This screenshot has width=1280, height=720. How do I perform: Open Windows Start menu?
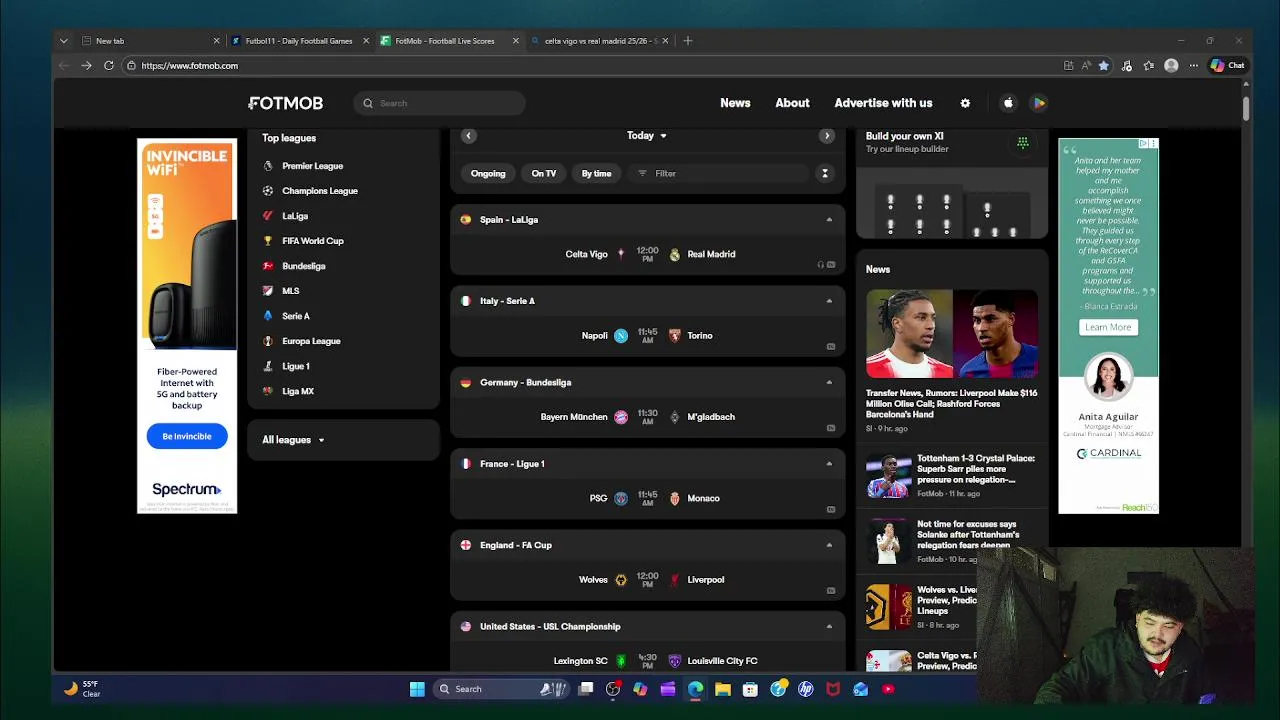tap(417, 689)
